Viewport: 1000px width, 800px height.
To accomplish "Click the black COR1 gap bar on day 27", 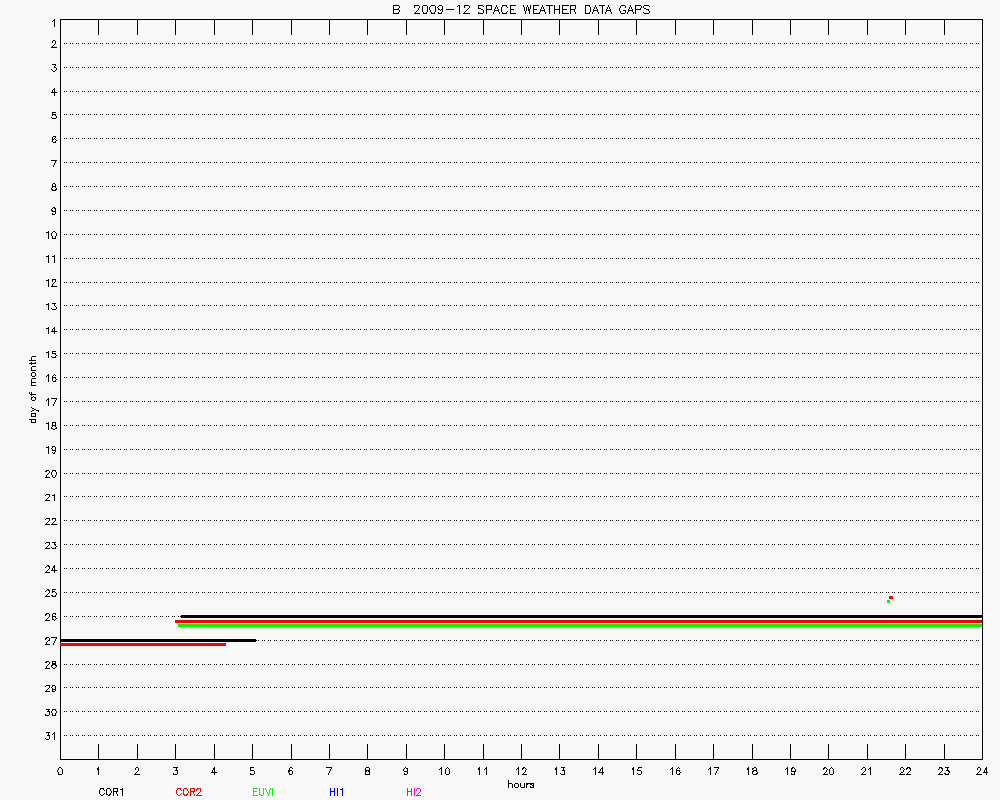I will (x=158, y=640).
